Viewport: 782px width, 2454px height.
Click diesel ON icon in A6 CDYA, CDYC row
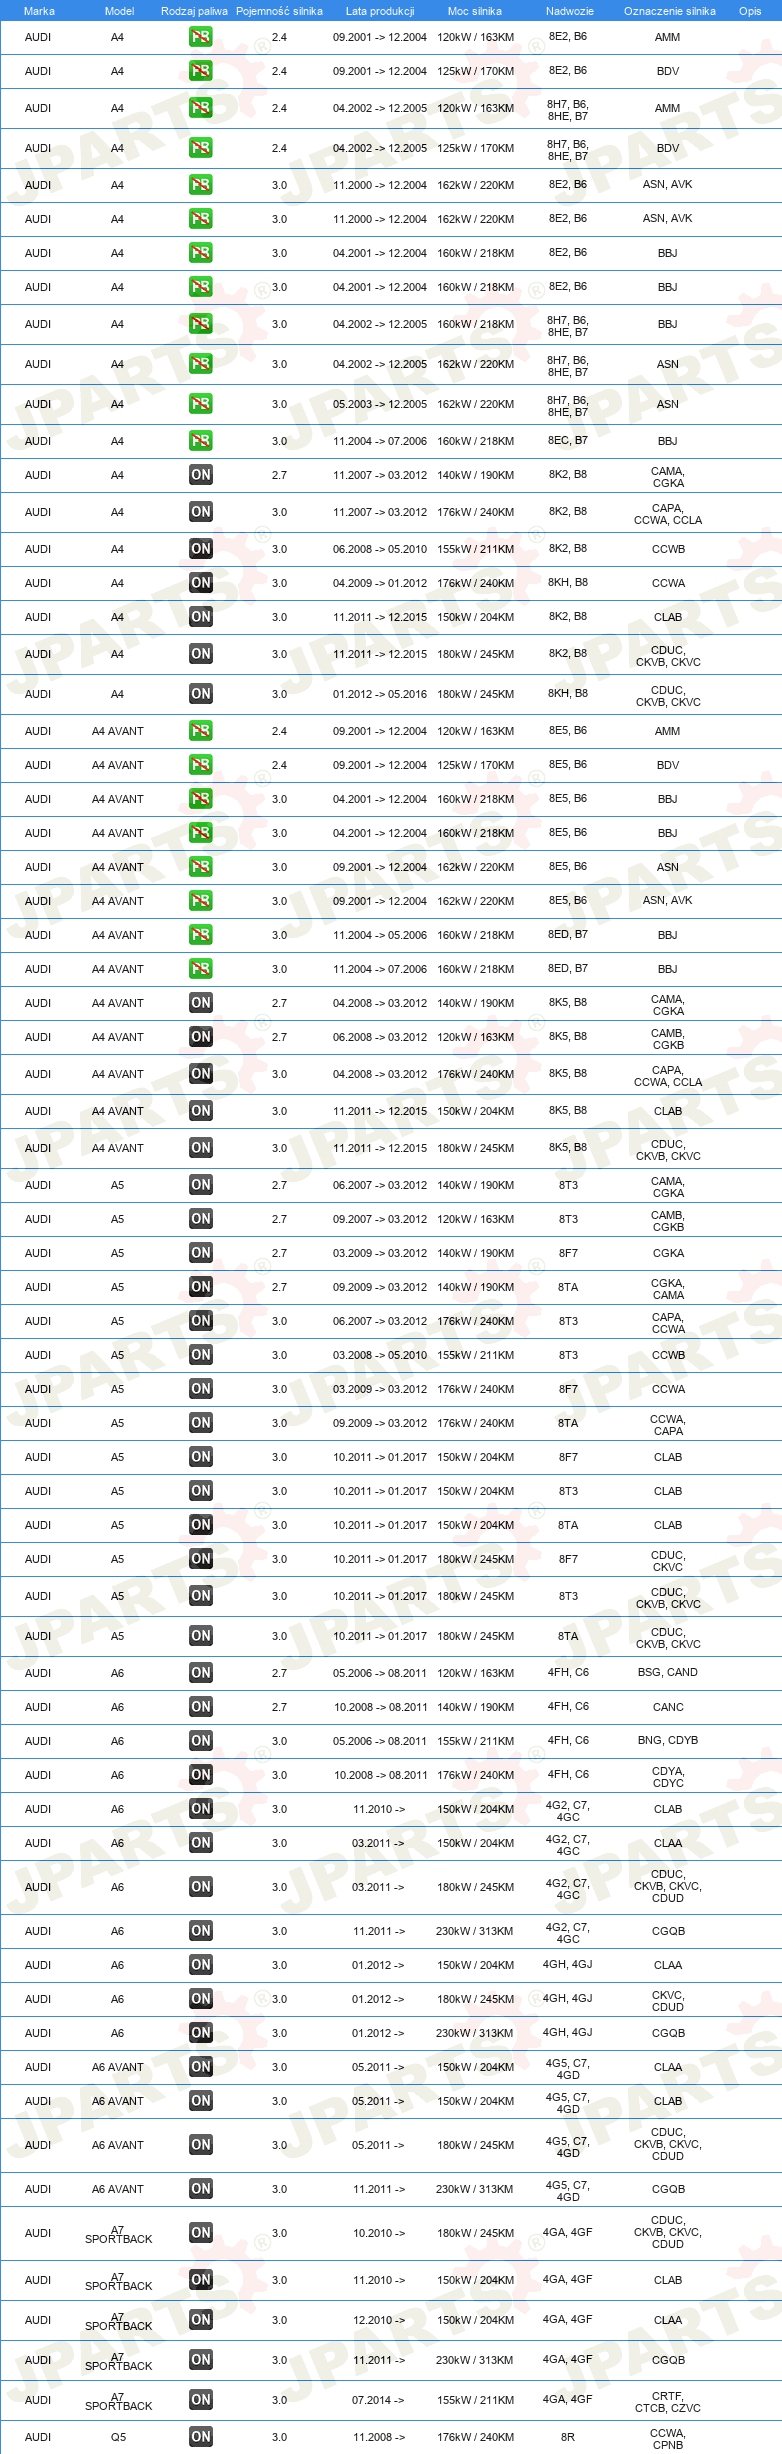coord(201,1775)
